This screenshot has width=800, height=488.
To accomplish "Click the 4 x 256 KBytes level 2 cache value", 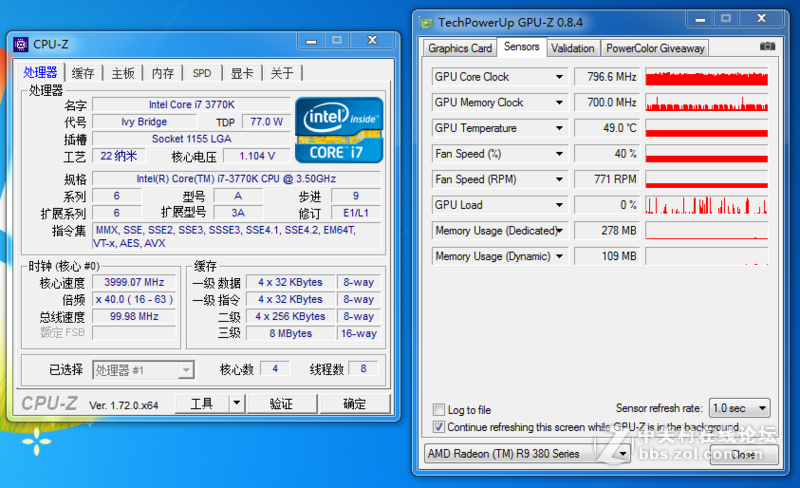I will click(x=290, y=316).
